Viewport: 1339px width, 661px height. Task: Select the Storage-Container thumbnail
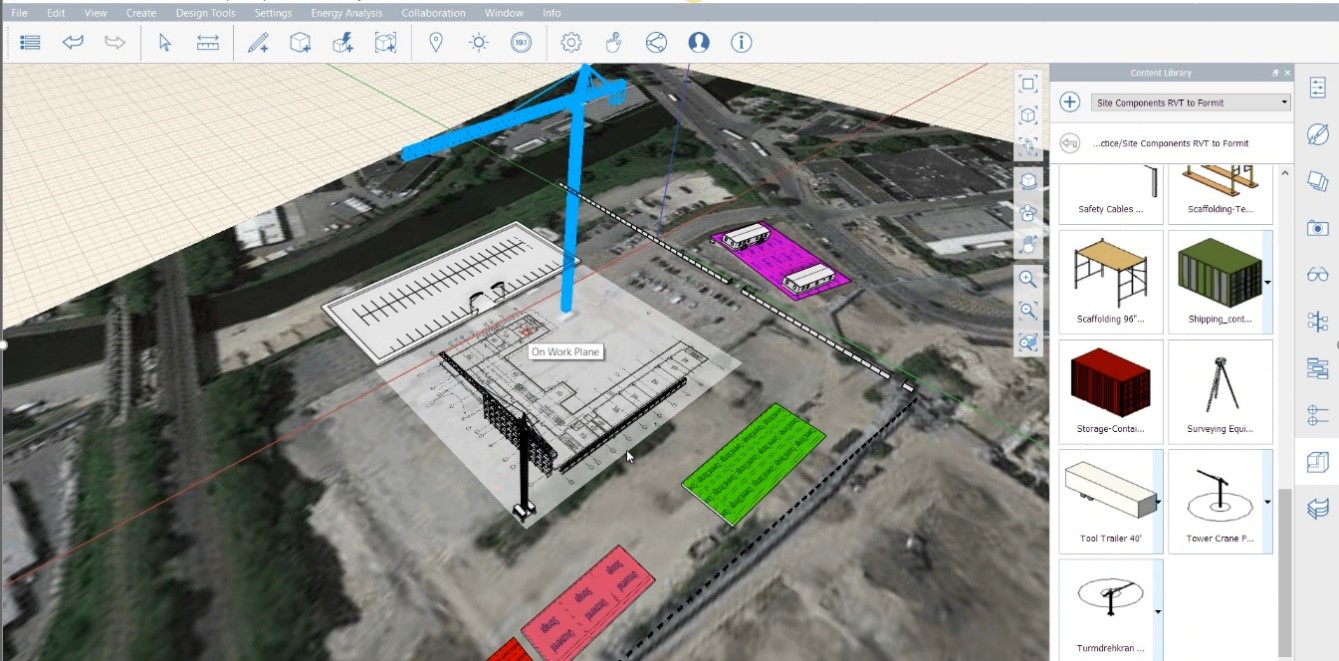tap(1110, 385)
